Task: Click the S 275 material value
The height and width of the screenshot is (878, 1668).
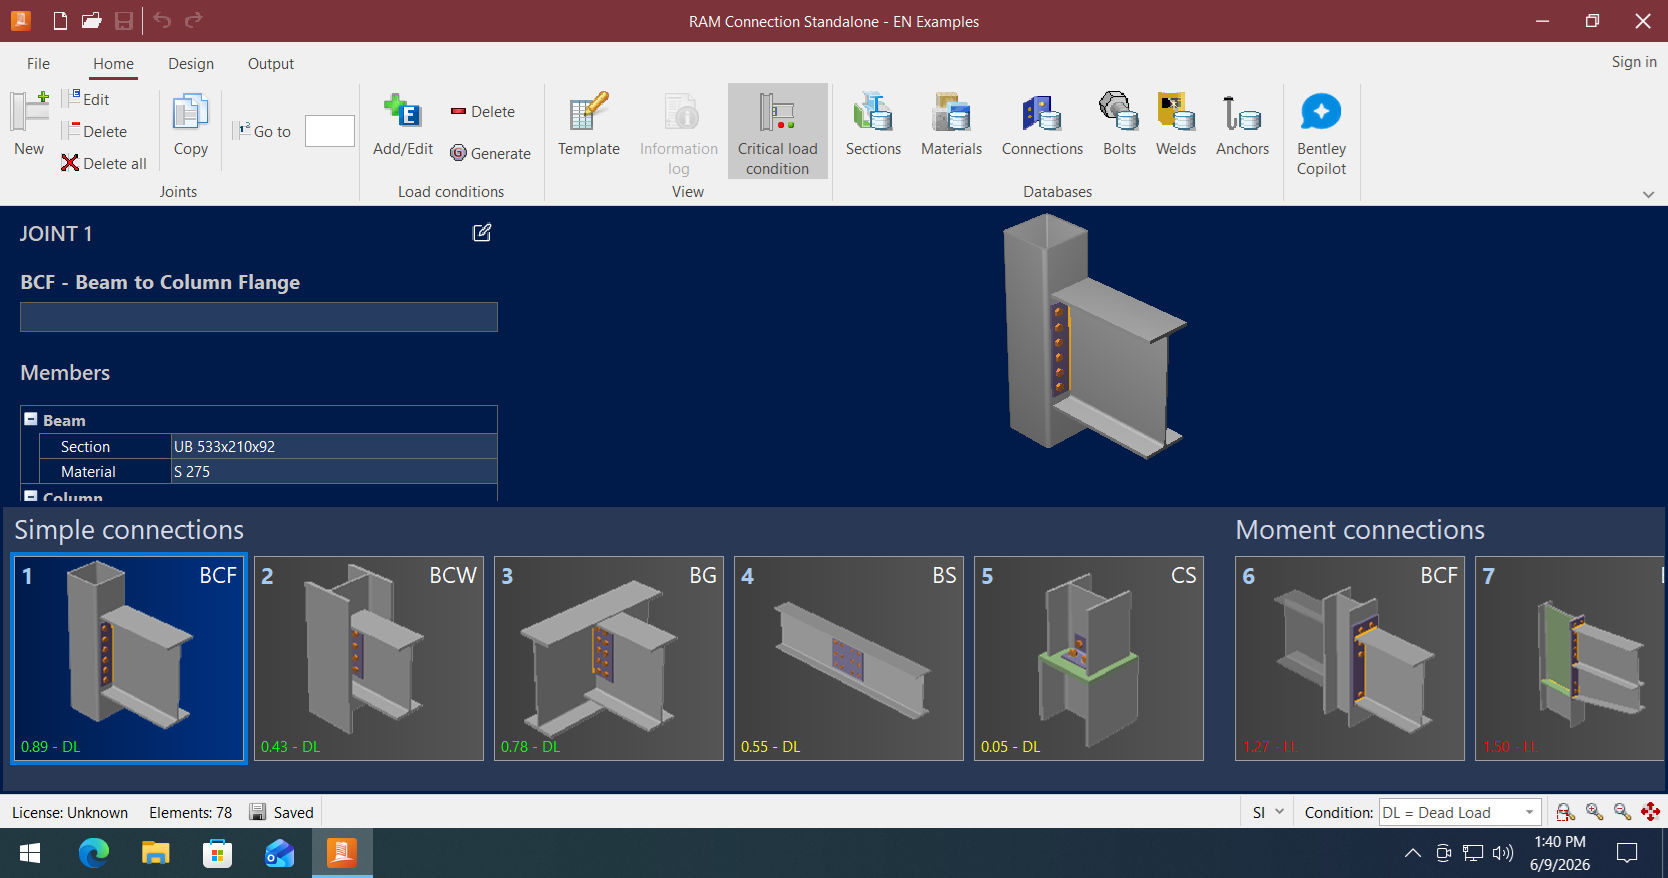Action: 334,471
